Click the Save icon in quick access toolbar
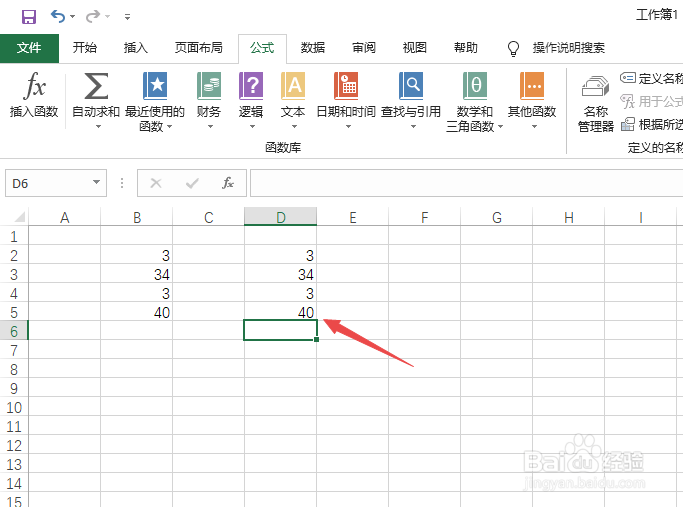 point(29,17)
